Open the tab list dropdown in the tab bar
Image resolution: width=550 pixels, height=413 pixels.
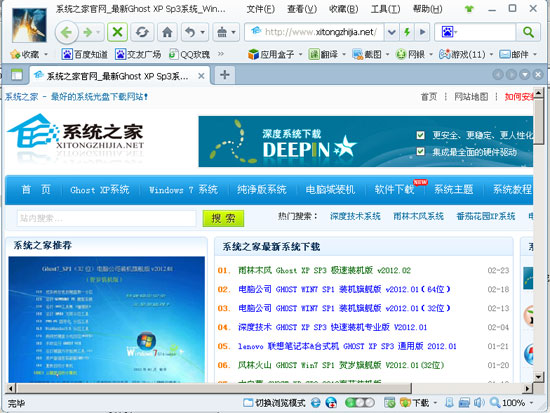524,74
